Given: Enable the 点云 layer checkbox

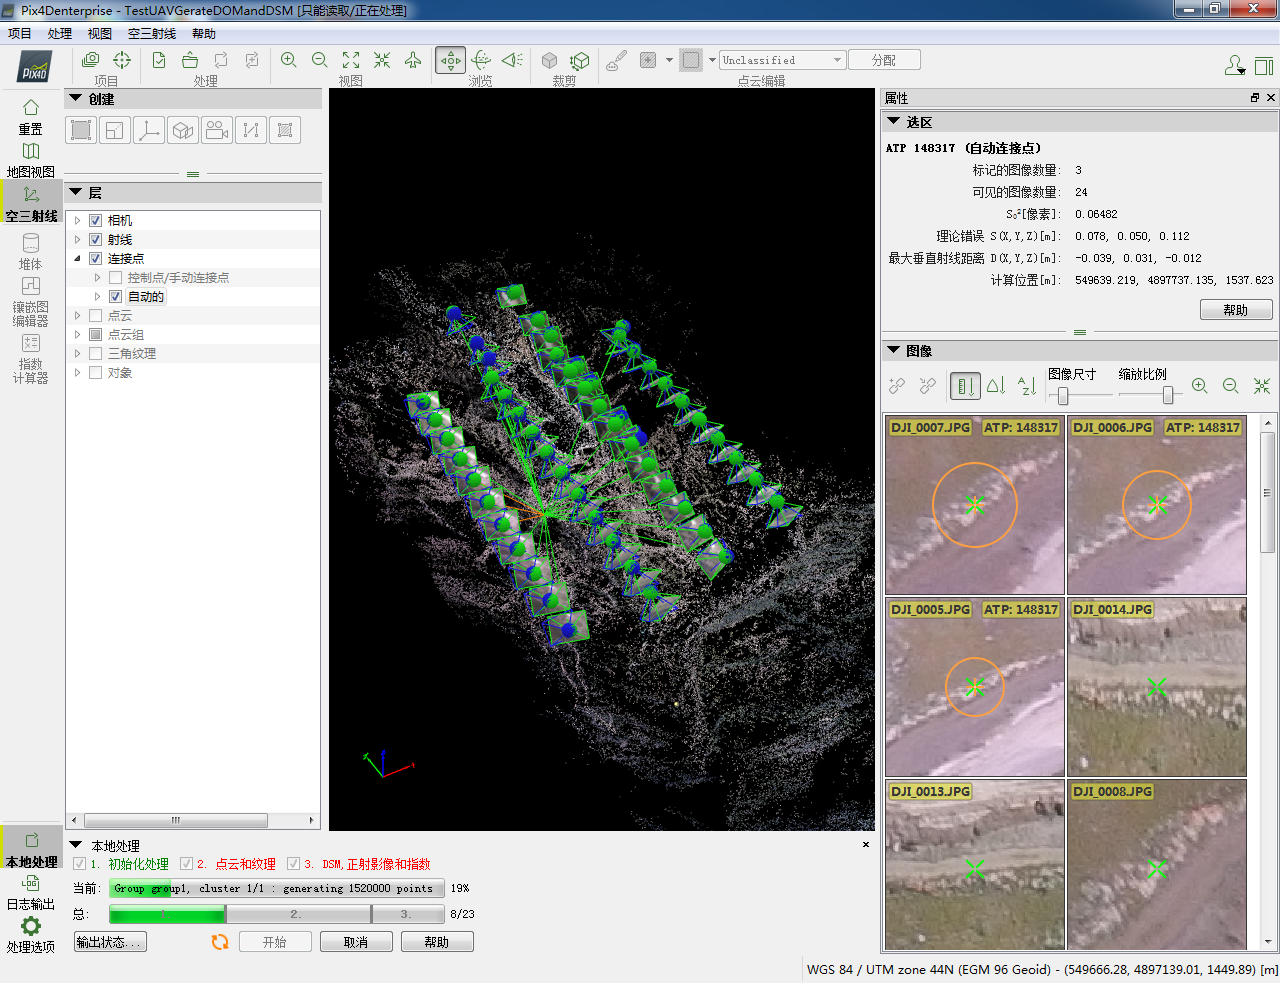Looking at the screenshot, I should click(x=94, y=316).
